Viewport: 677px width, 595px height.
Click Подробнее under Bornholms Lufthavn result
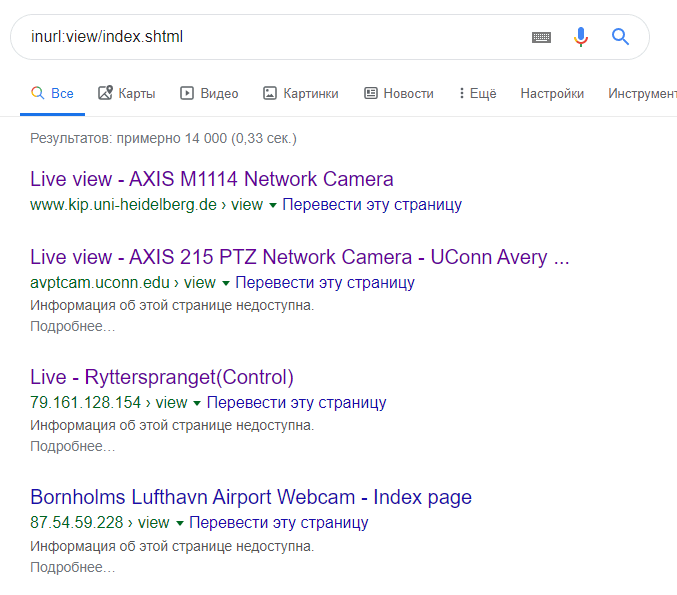tap(73, 567)
